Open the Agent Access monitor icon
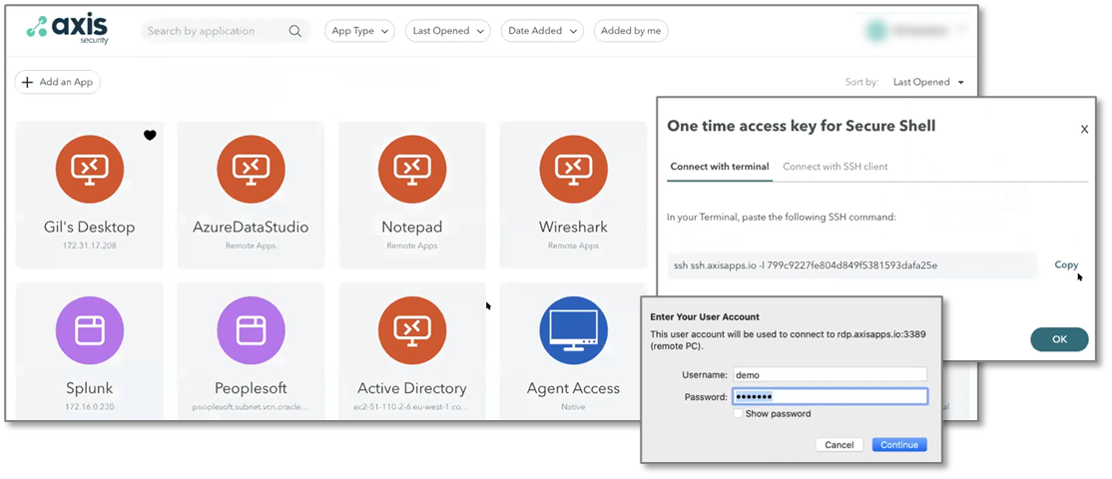The image size is (1112, 479). pos(573,330)
